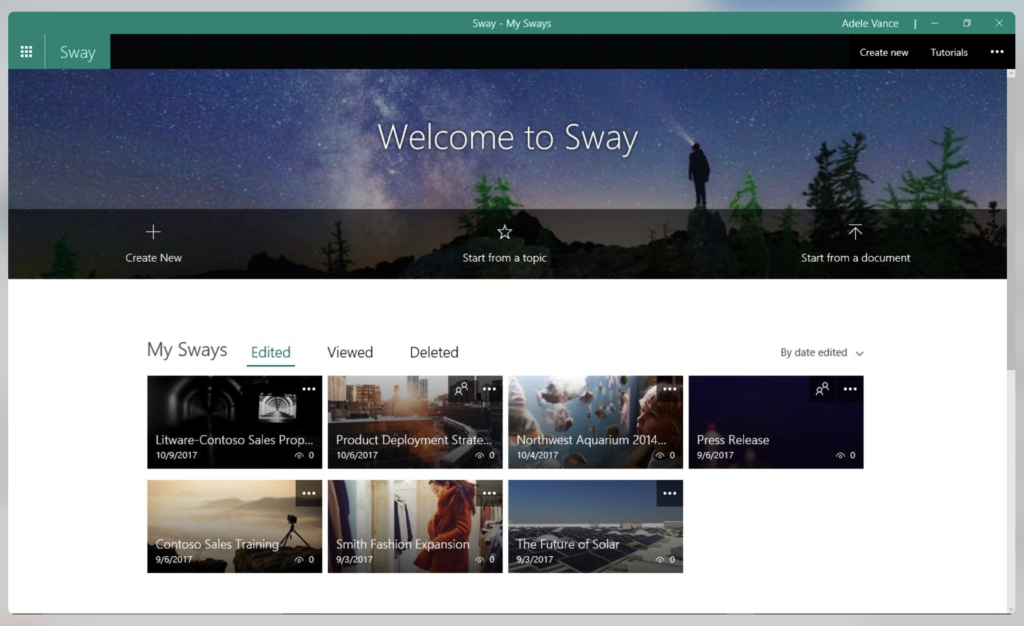Viewport: 1024px width, 626px height.
Task: Click views eye icon on Contoso Sales Training card
Action: (299, 560)
